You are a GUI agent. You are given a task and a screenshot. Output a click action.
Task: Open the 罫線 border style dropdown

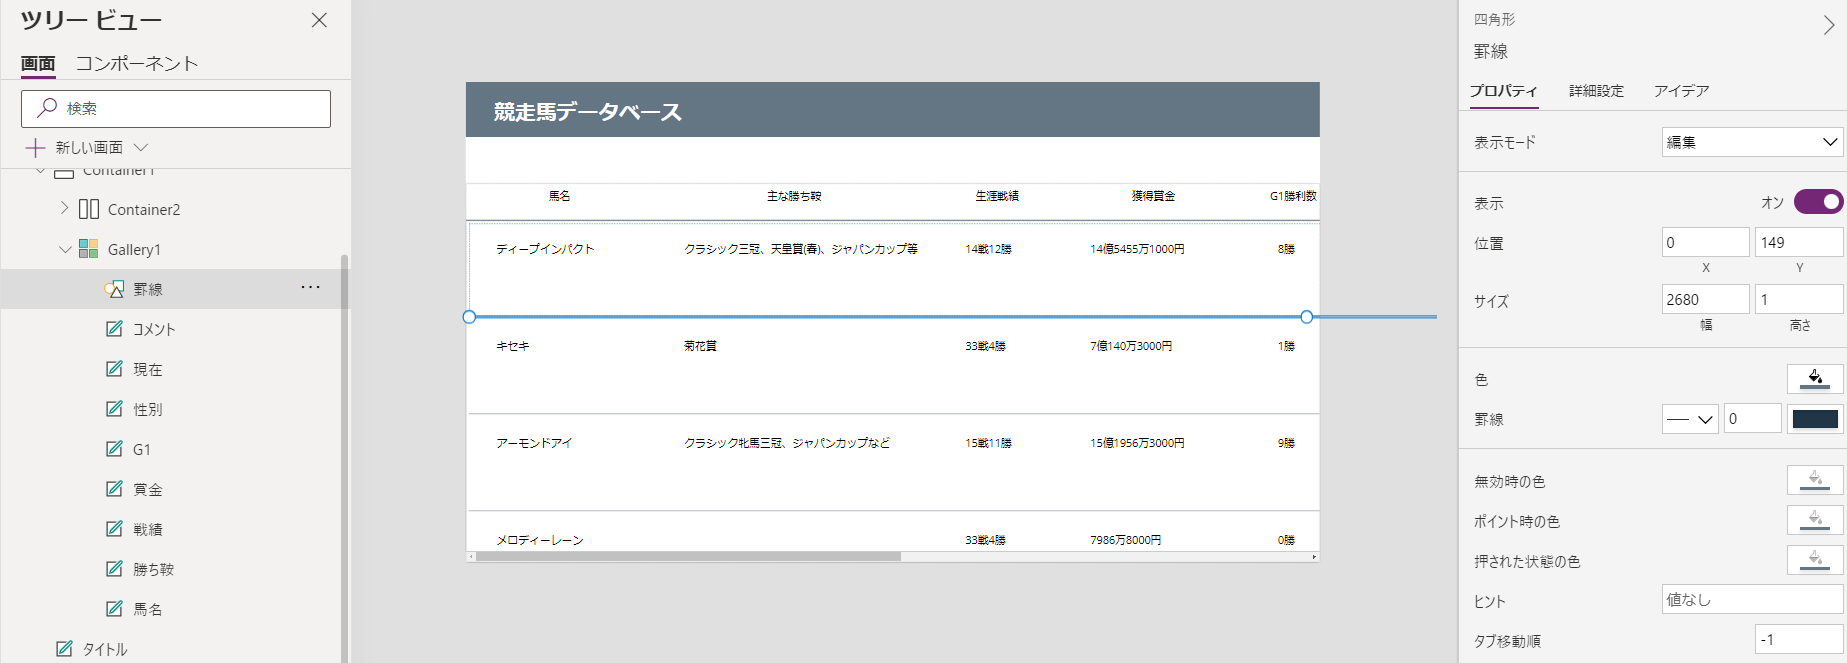[x=1690, y=419]
